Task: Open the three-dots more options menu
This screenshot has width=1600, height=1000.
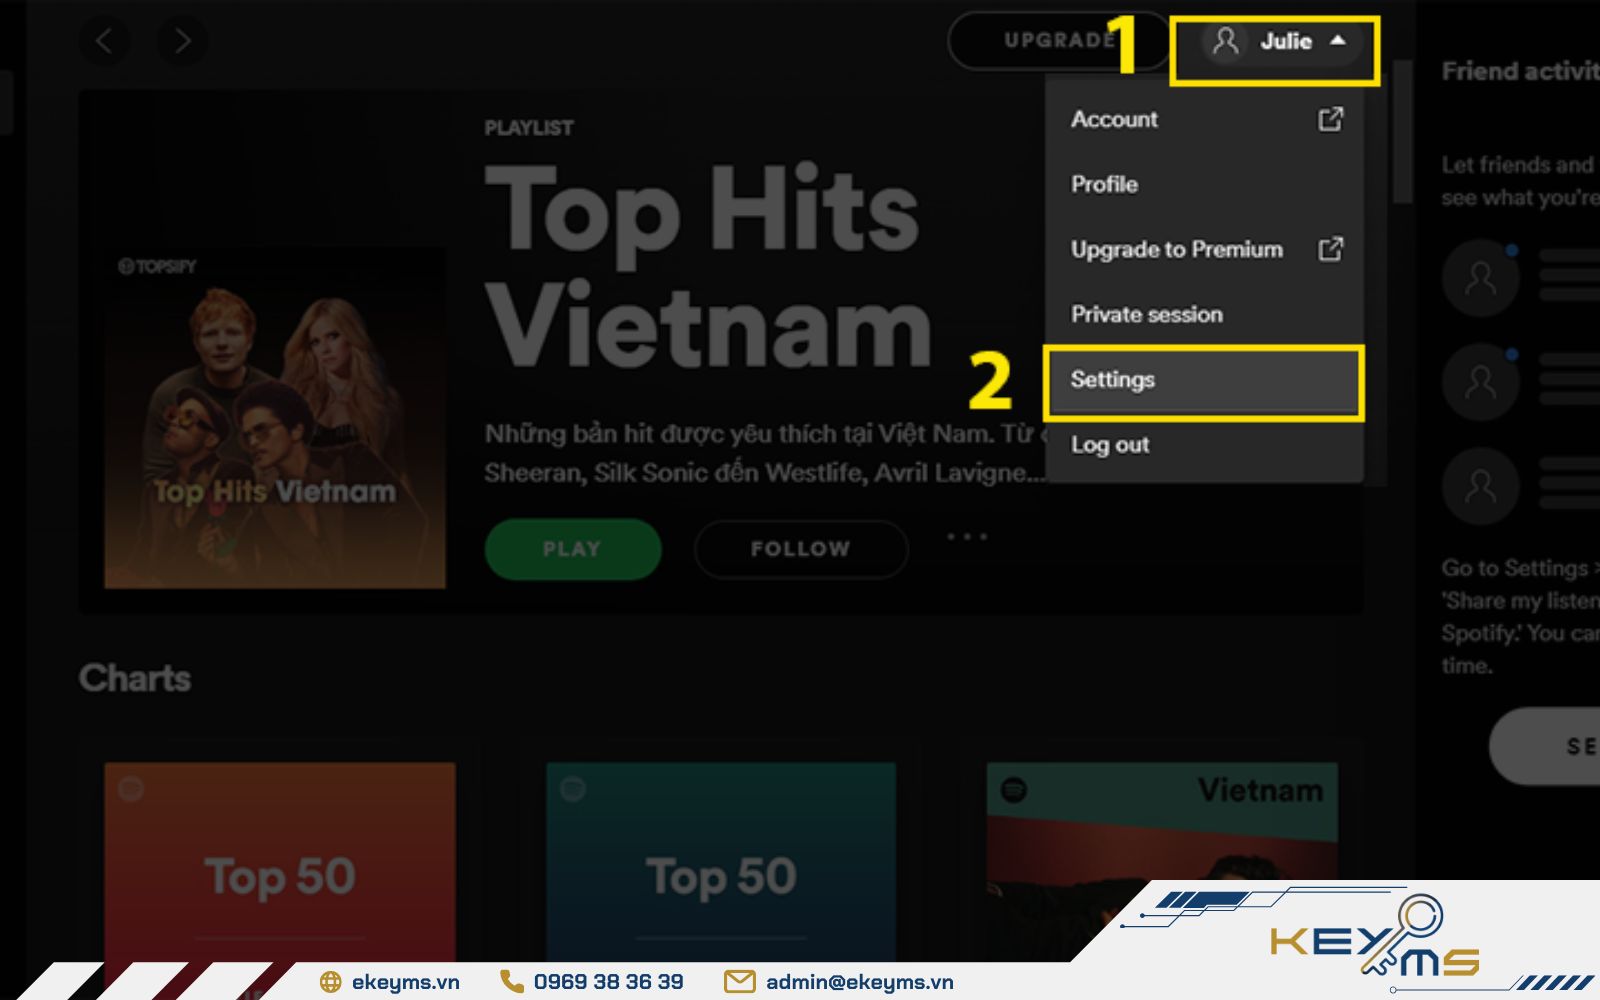Action: point(967,537)
